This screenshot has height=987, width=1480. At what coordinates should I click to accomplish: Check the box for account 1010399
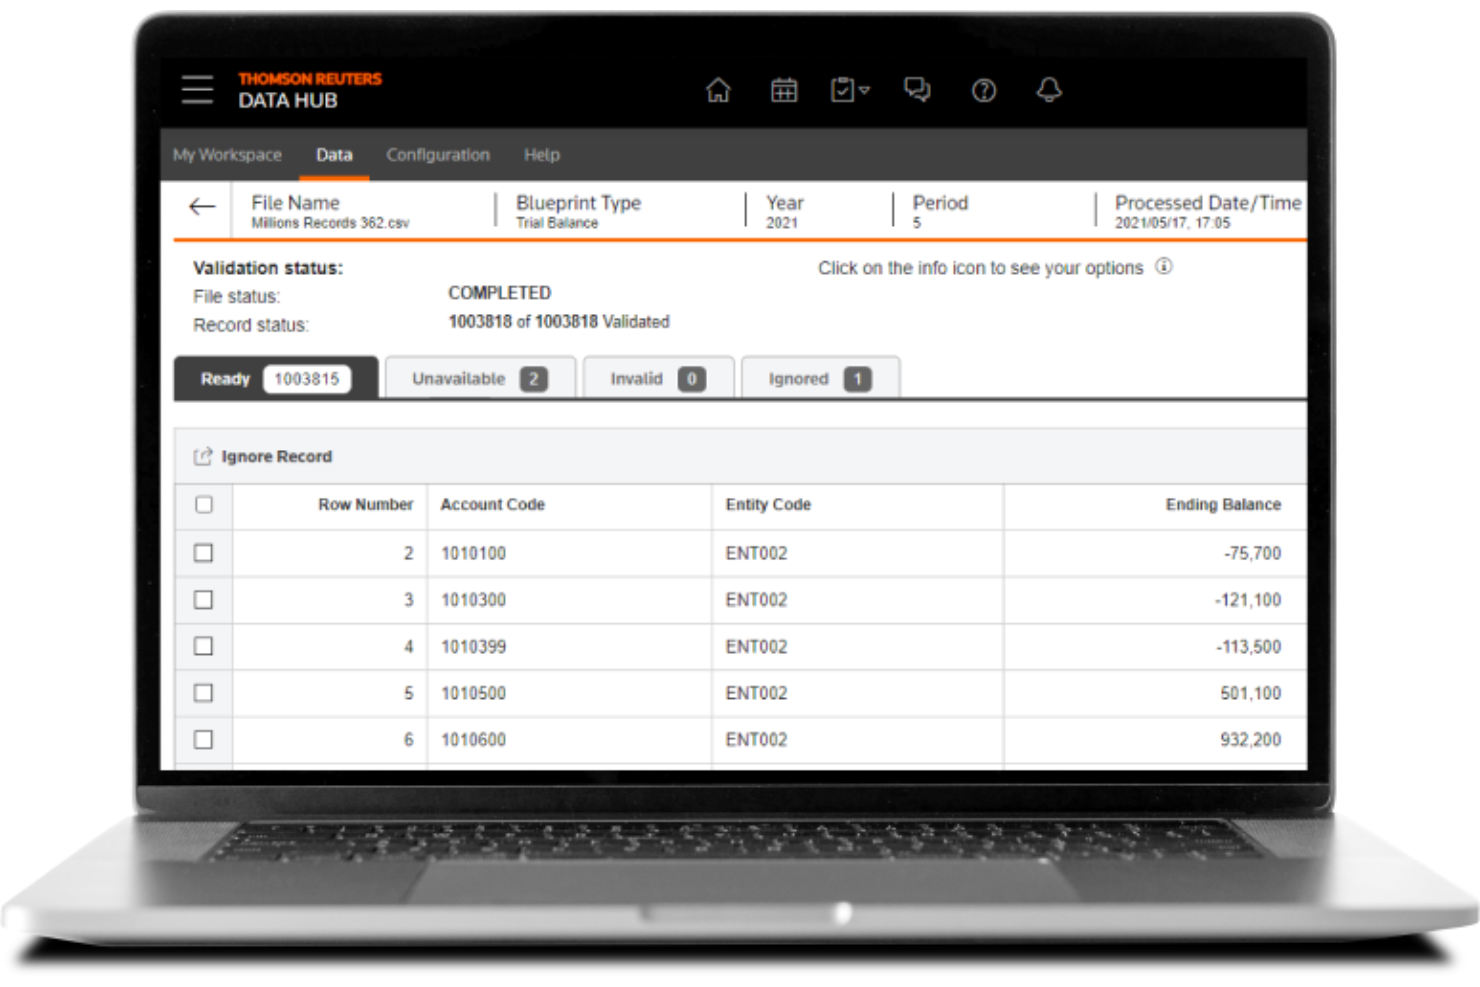pyautogui.click(x=204, y=646)
